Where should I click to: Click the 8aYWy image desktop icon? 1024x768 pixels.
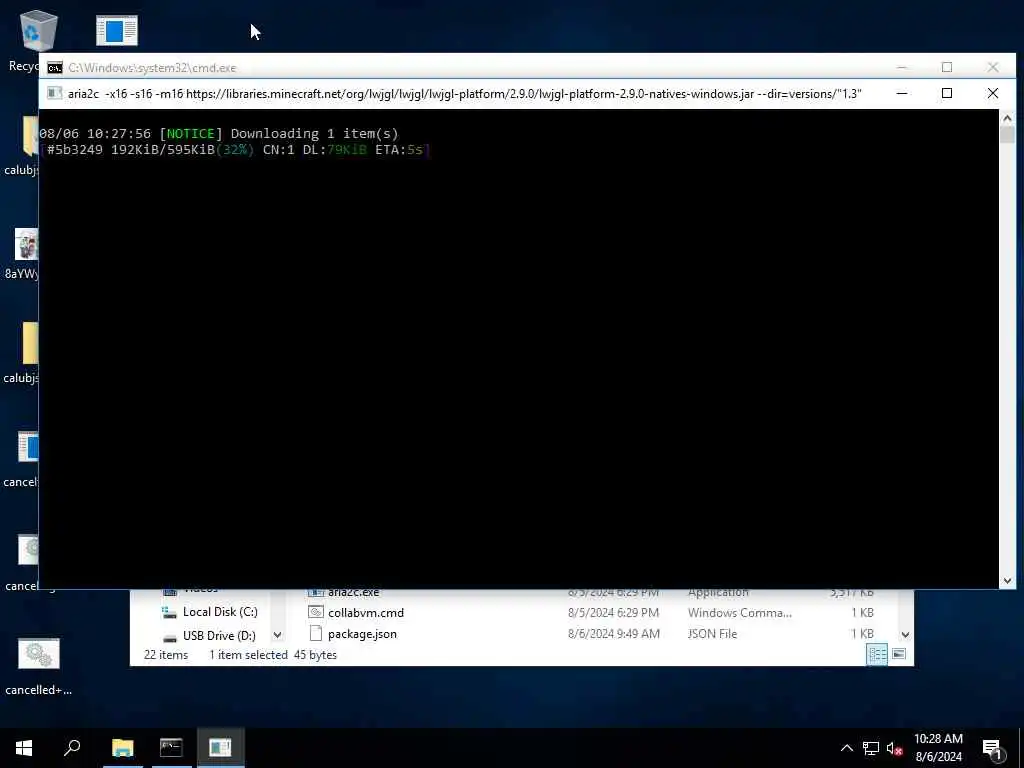coord(26,244)
